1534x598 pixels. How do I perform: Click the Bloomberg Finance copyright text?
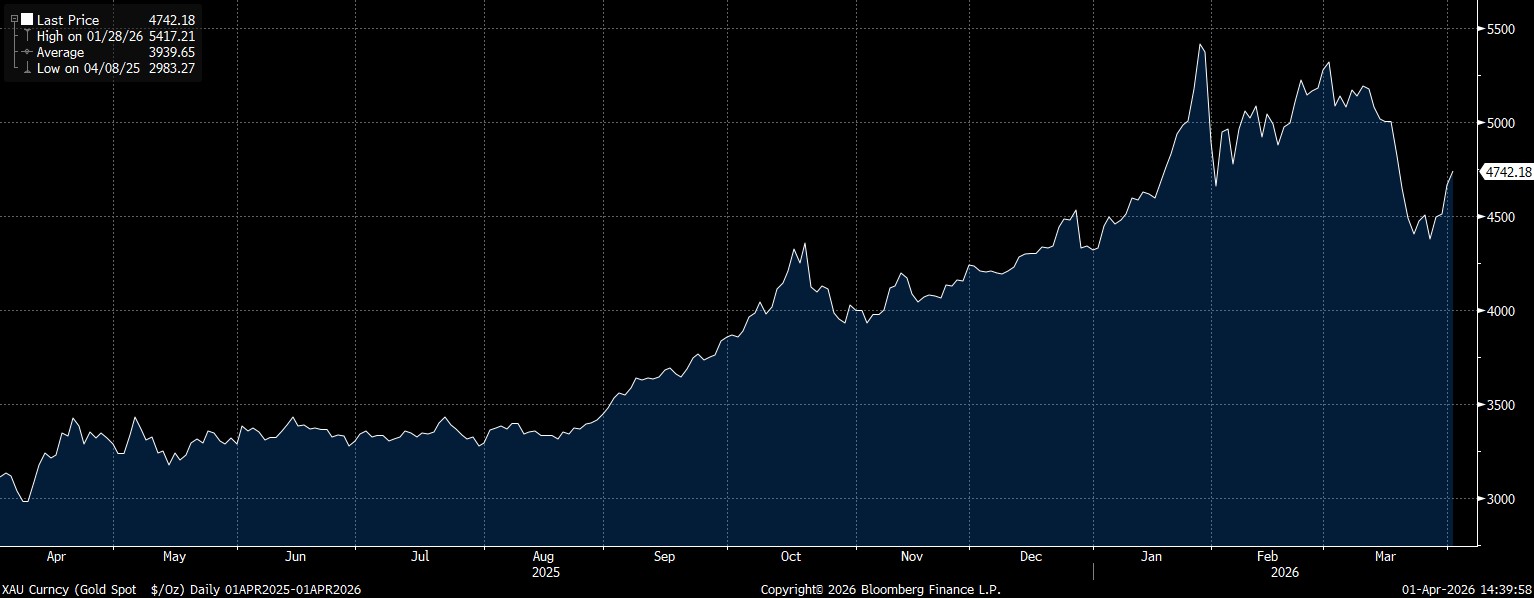(x=880, y=590)
